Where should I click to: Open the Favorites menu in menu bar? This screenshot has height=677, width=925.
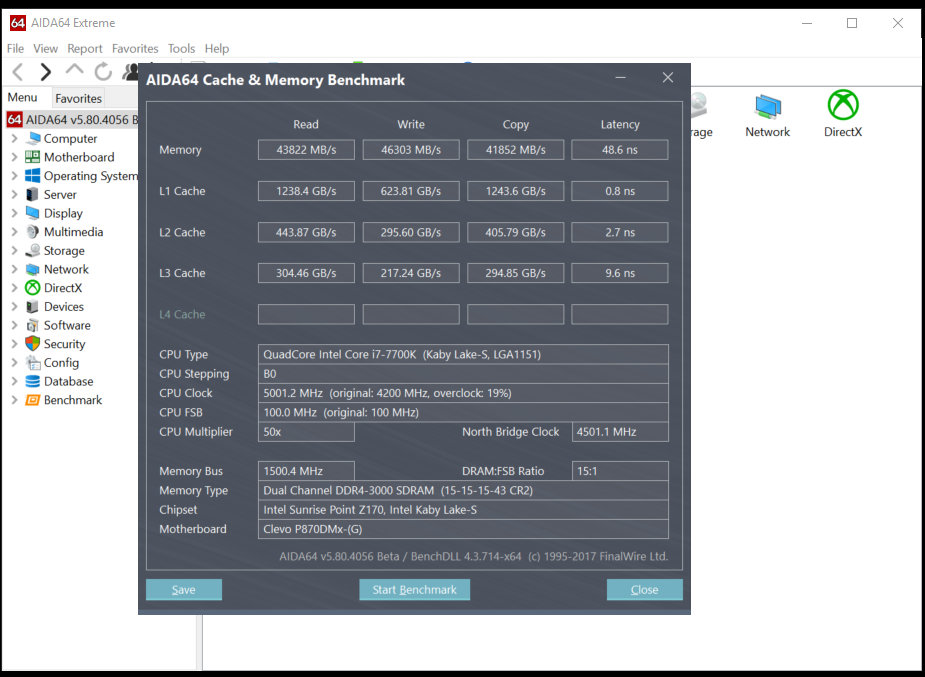[x=135, y=48]
